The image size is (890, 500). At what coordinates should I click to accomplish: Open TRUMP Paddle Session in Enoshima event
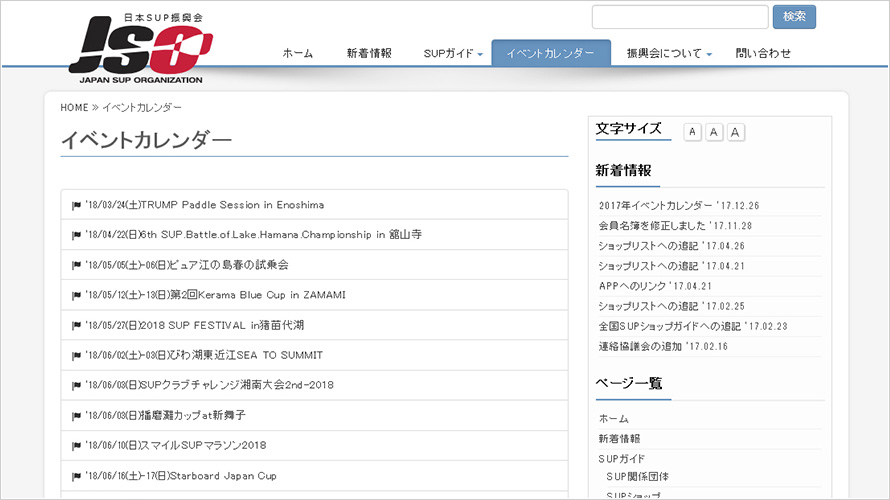tap(204, 205)
